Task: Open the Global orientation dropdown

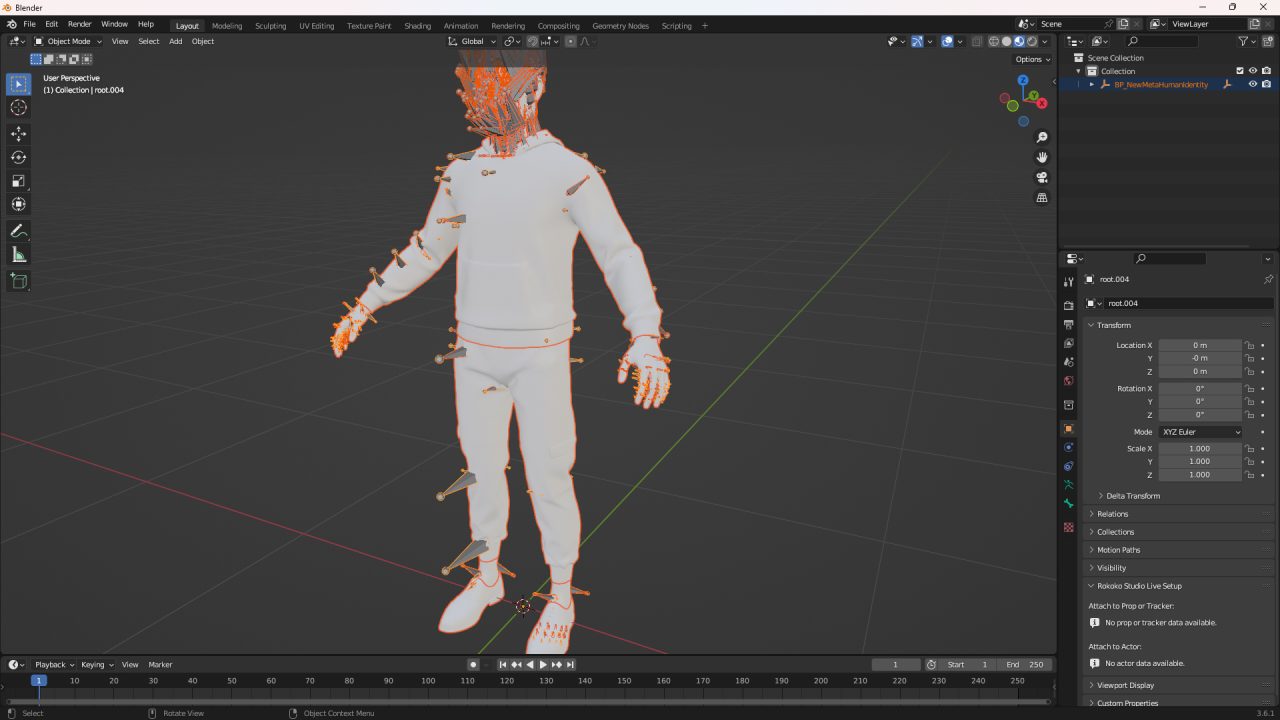Action: pos(472,41)
